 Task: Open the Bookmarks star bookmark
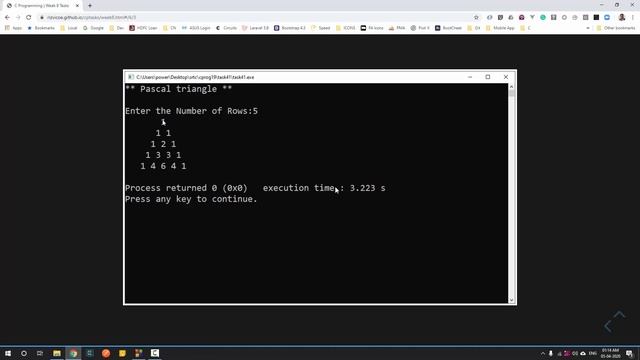coord(41,28)
